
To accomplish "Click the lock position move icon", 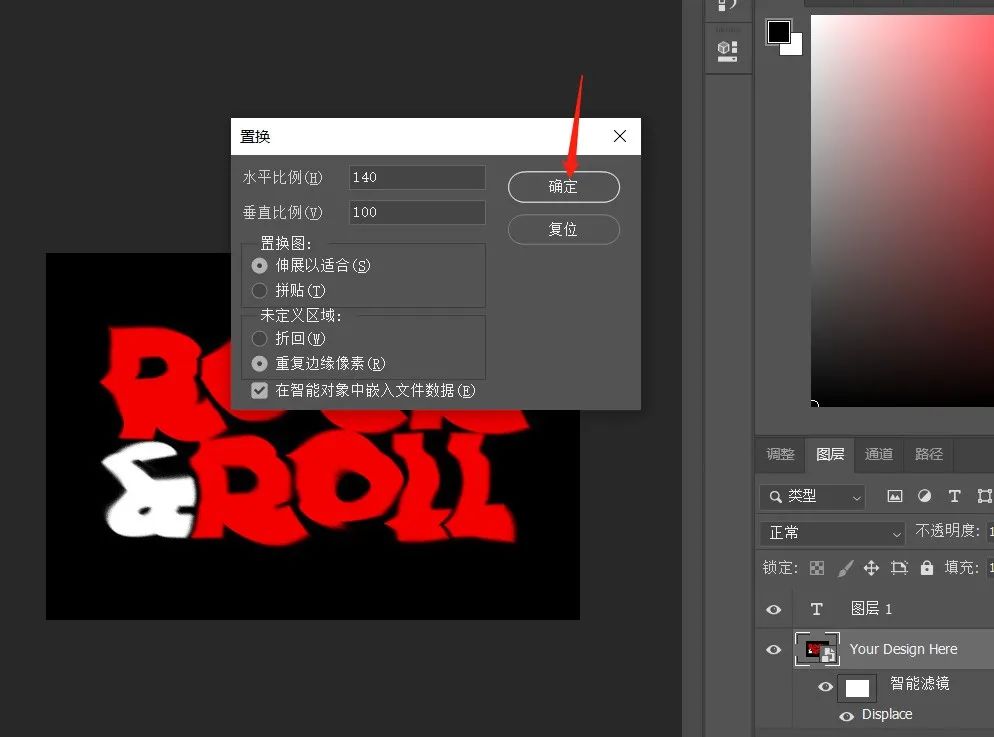I will [x=871, y=568].
